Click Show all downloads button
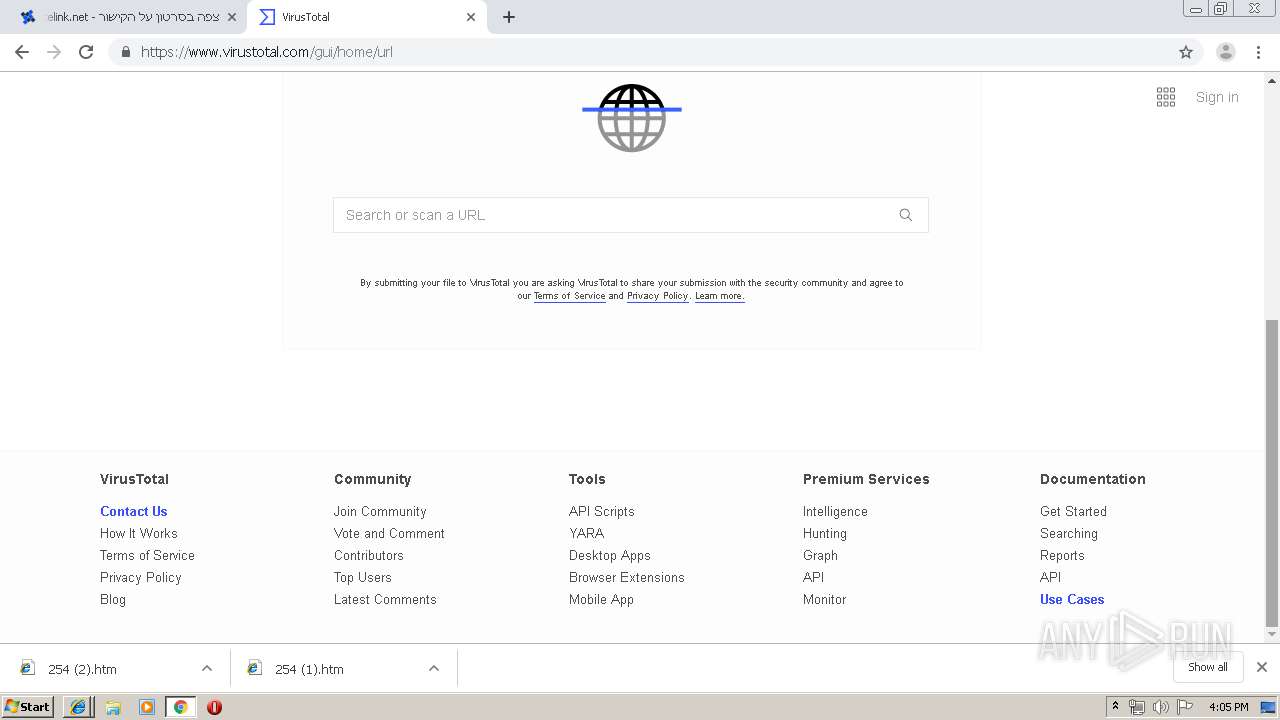1280x720 pixels. (x=1208, y=667)
